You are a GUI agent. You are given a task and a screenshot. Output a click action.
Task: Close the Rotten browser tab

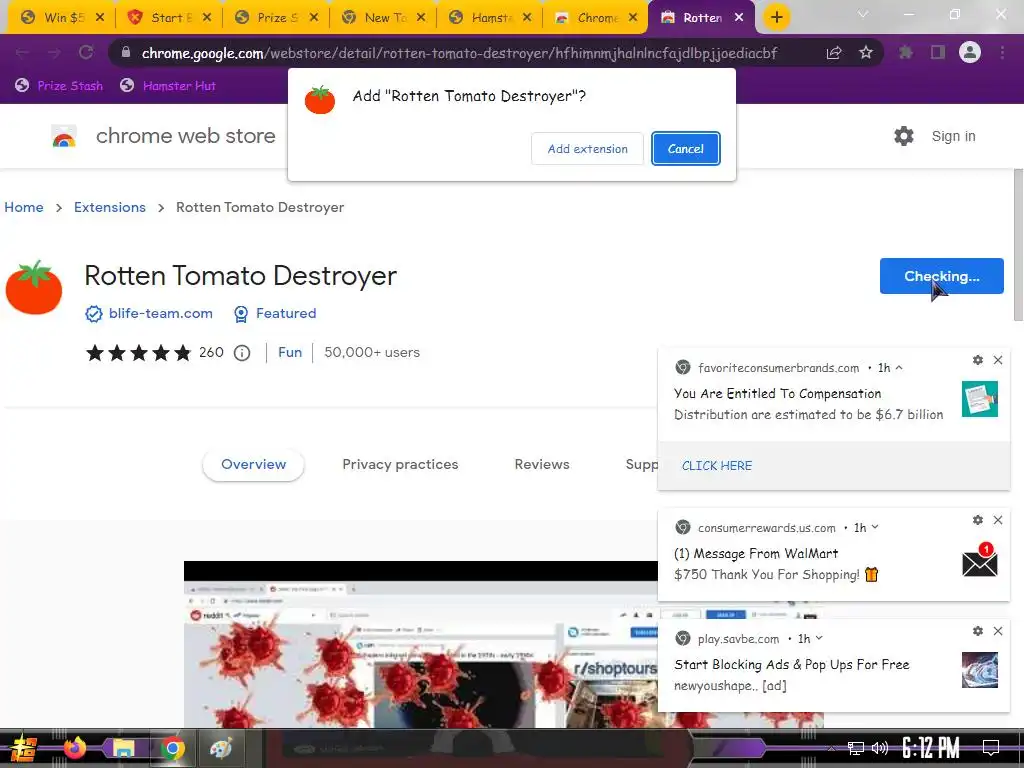tap(739, 18)
